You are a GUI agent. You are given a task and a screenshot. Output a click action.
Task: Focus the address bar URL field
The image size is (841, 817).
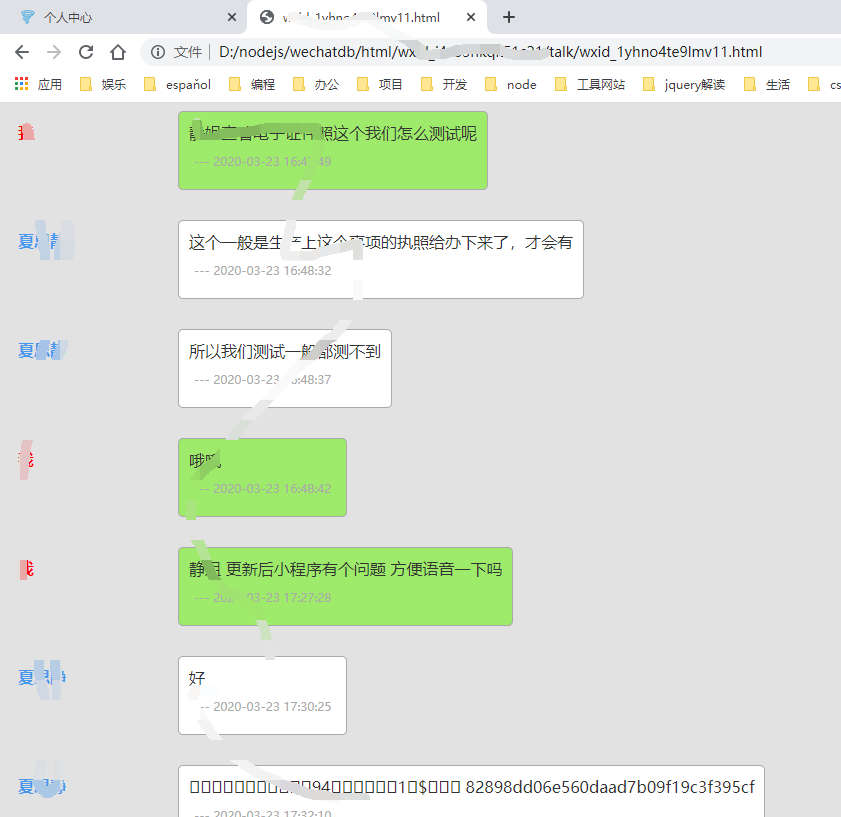[x=490, y=52]
